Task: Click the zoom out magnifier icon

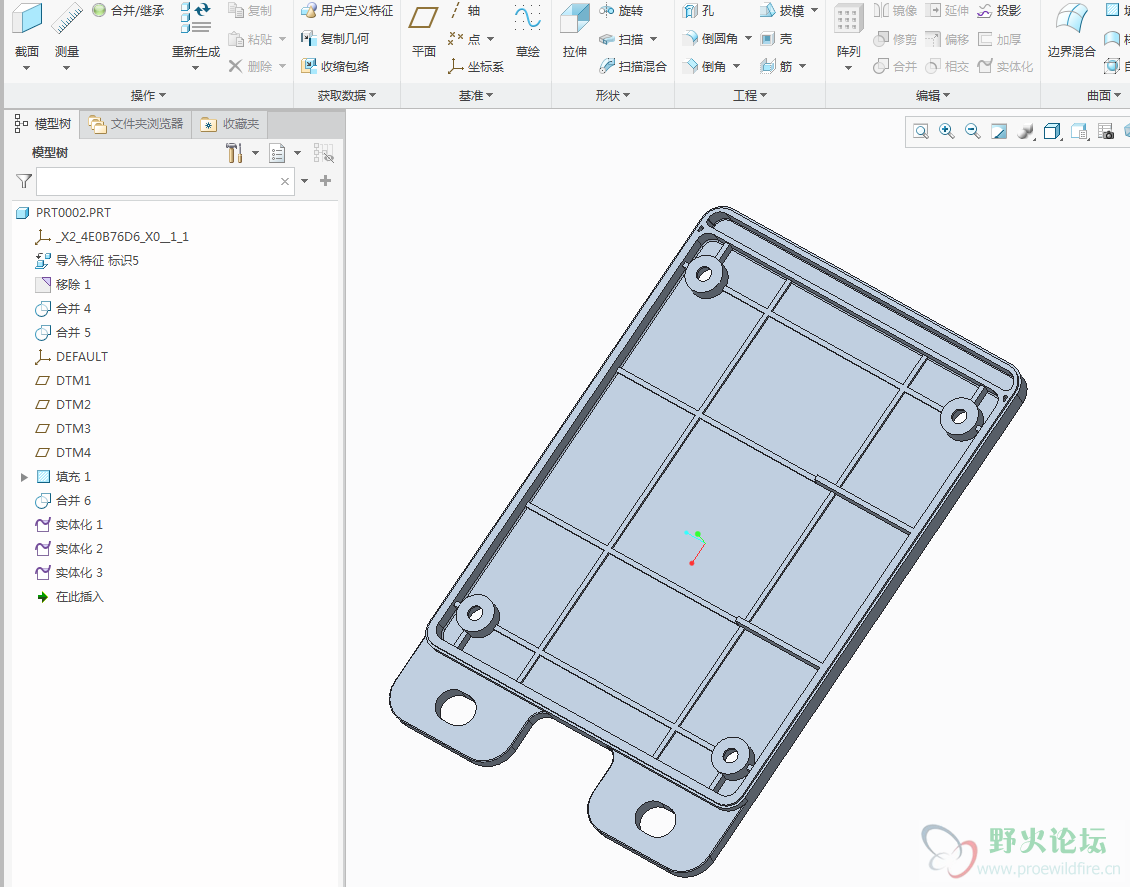Action: pyautogui.click(x=972, y=132)
